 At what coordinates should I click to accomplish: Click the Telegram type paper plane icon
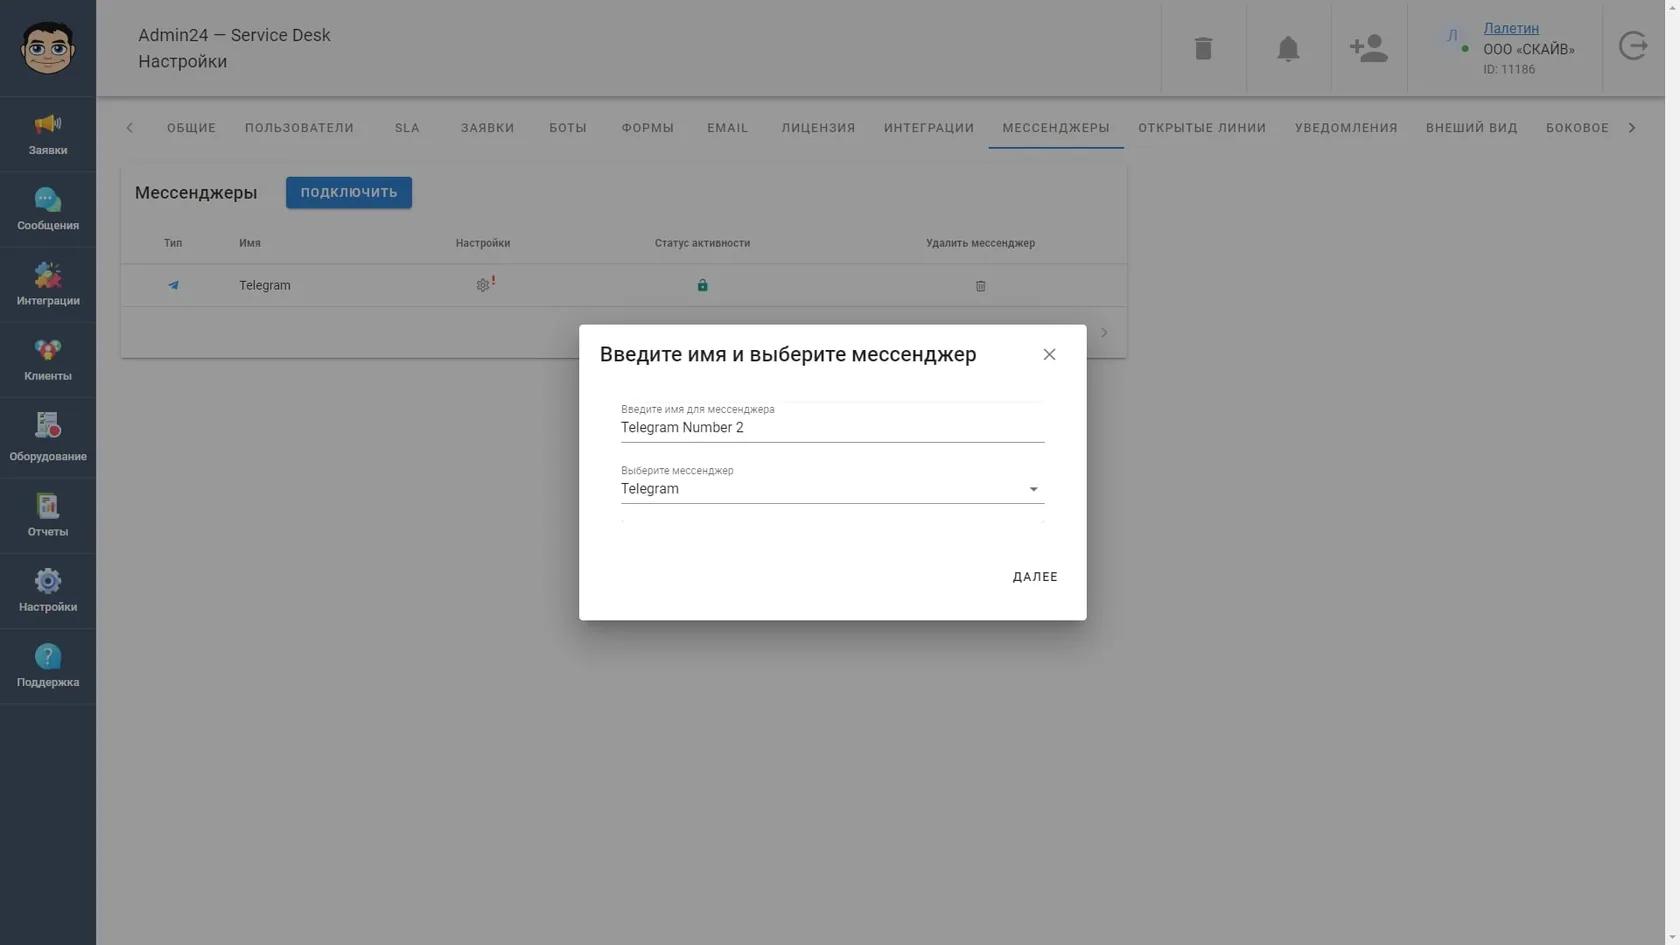pos(173,285)
